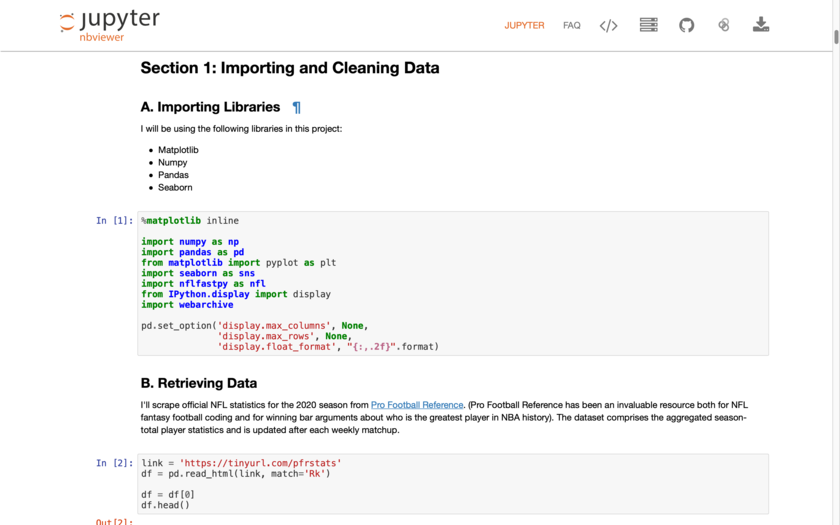Image resolution: width=840 pixels, height=525 pixels.
Task: Click the view-as-code brackets icon
Action: click(609, 25)
